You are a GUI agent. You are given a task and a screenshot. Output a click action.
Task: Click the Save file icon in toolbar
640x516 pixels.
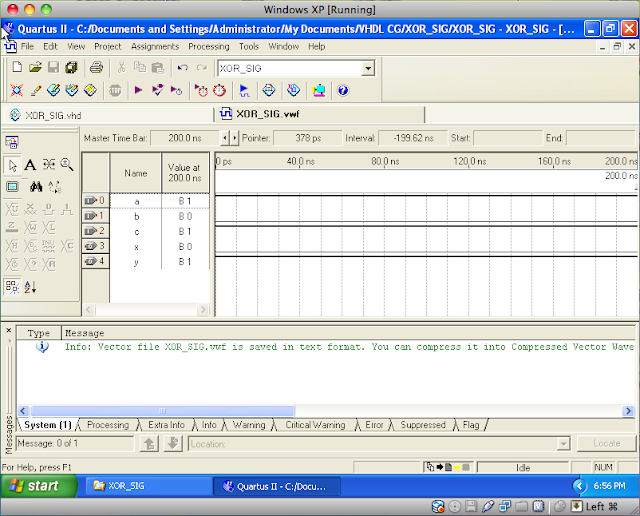coord(53,68)
